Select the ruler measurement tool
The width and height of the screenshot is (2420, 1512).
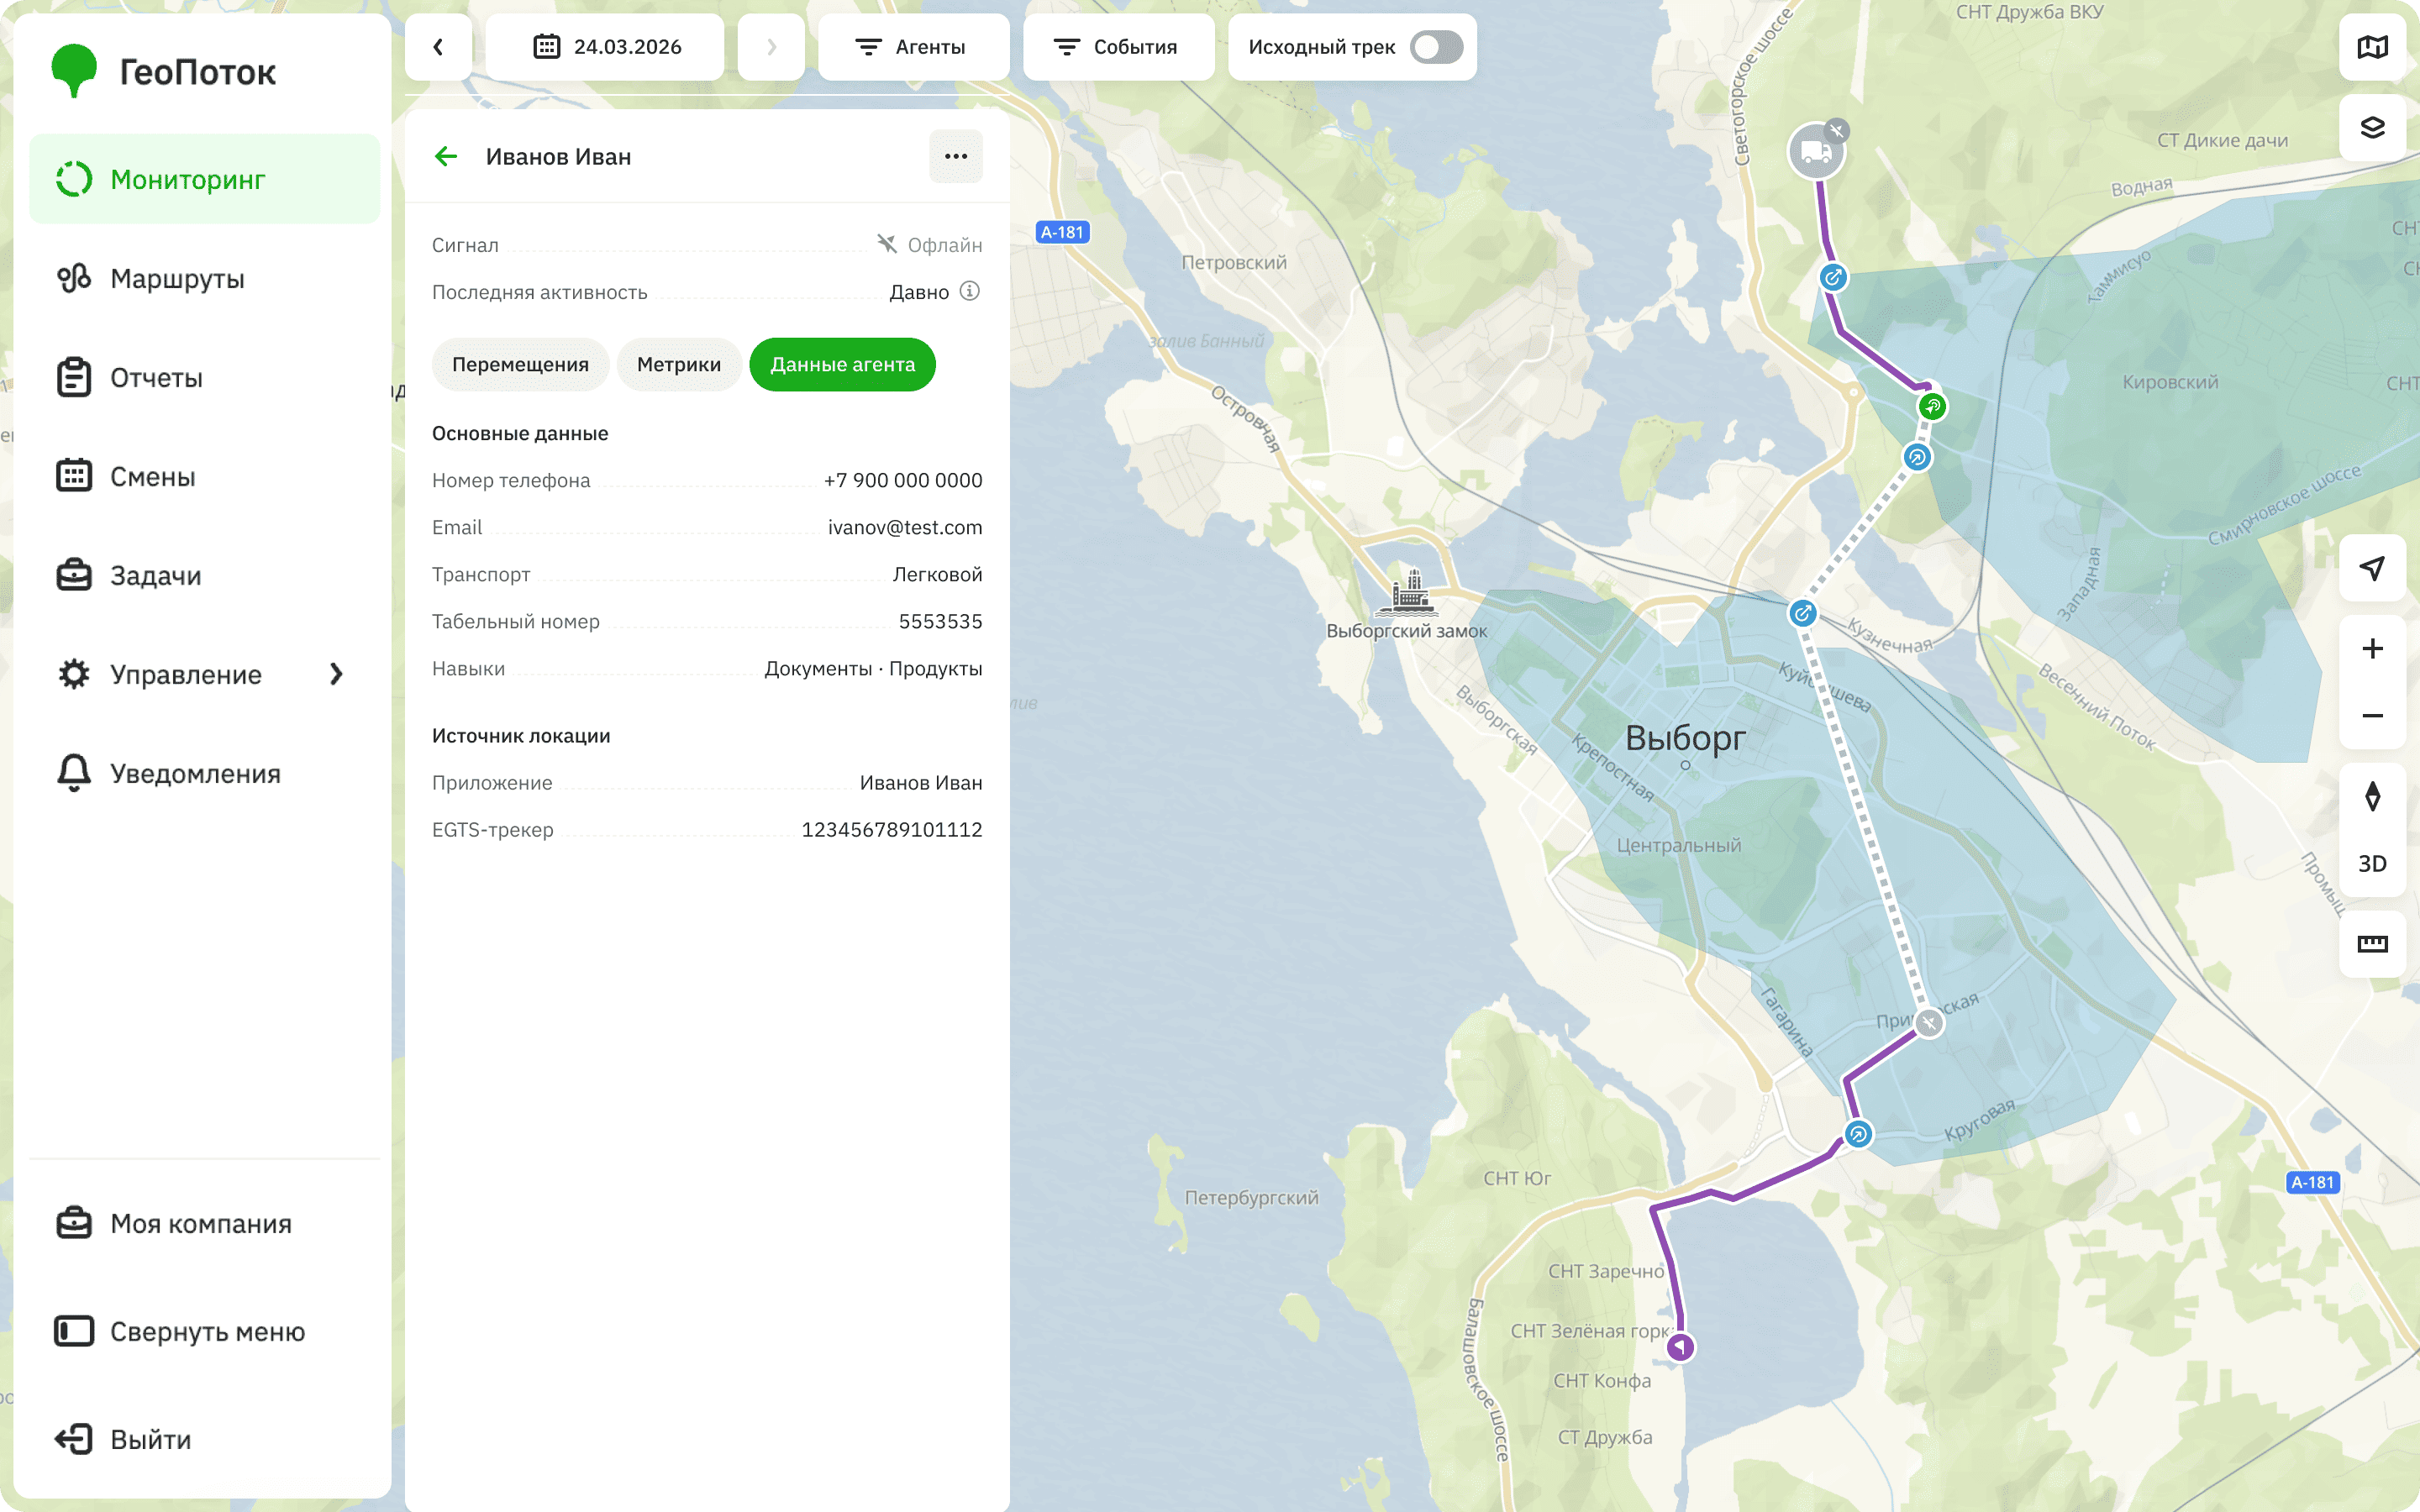(x=2372, y=944)
